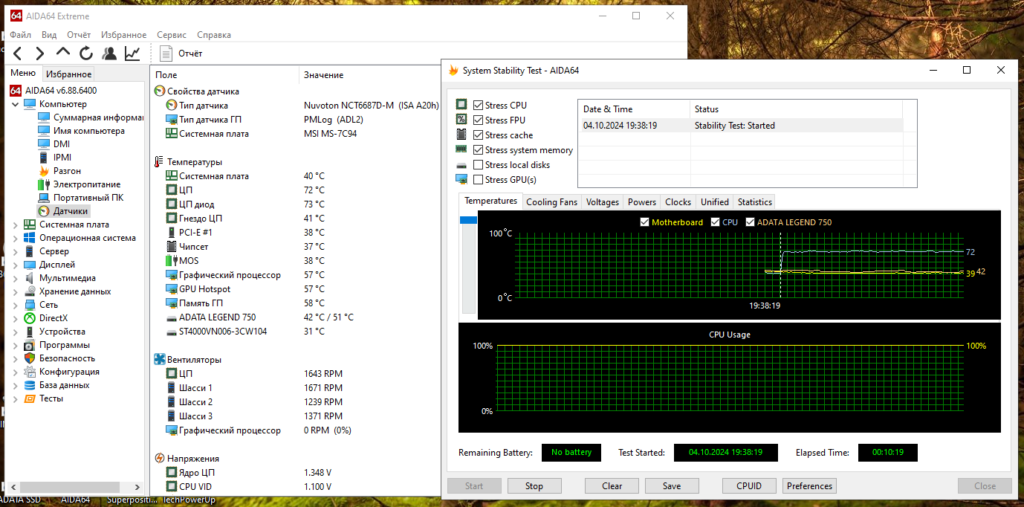Click the Значение column header

[x=323, y=75]
